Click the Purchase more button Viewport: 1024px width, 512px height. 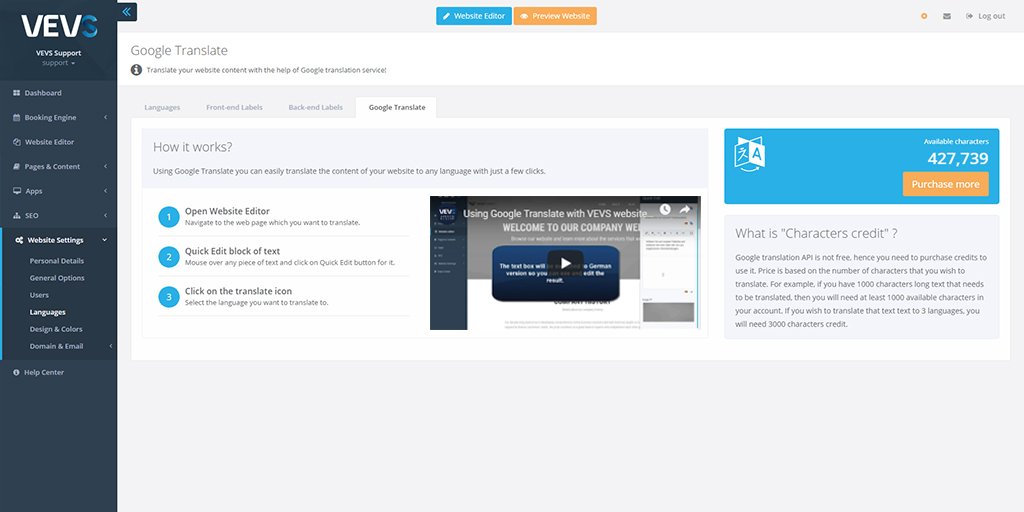point(945,184)
